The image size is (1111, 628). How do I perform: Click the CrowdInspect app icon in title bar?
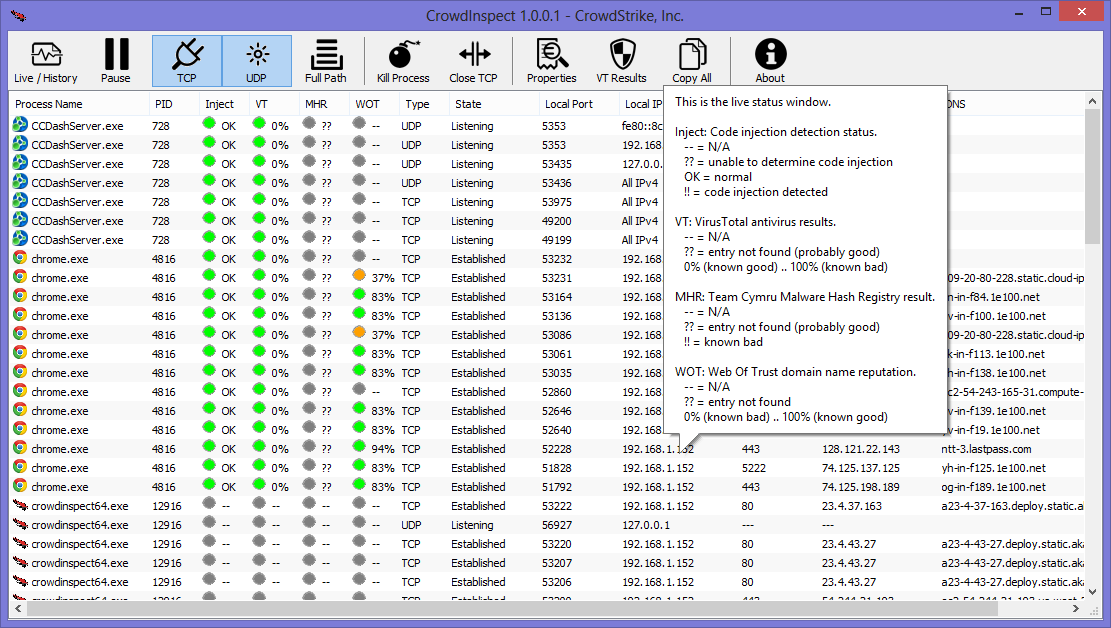click(x=19, y=15)
